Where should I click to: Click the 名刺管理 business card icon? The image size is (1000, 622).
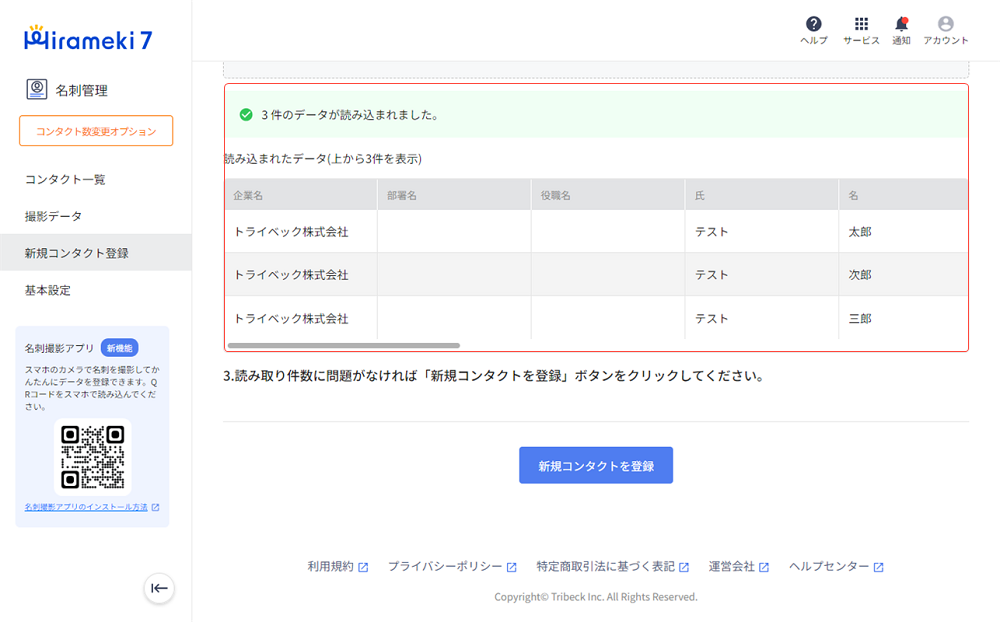pos(36,89)
